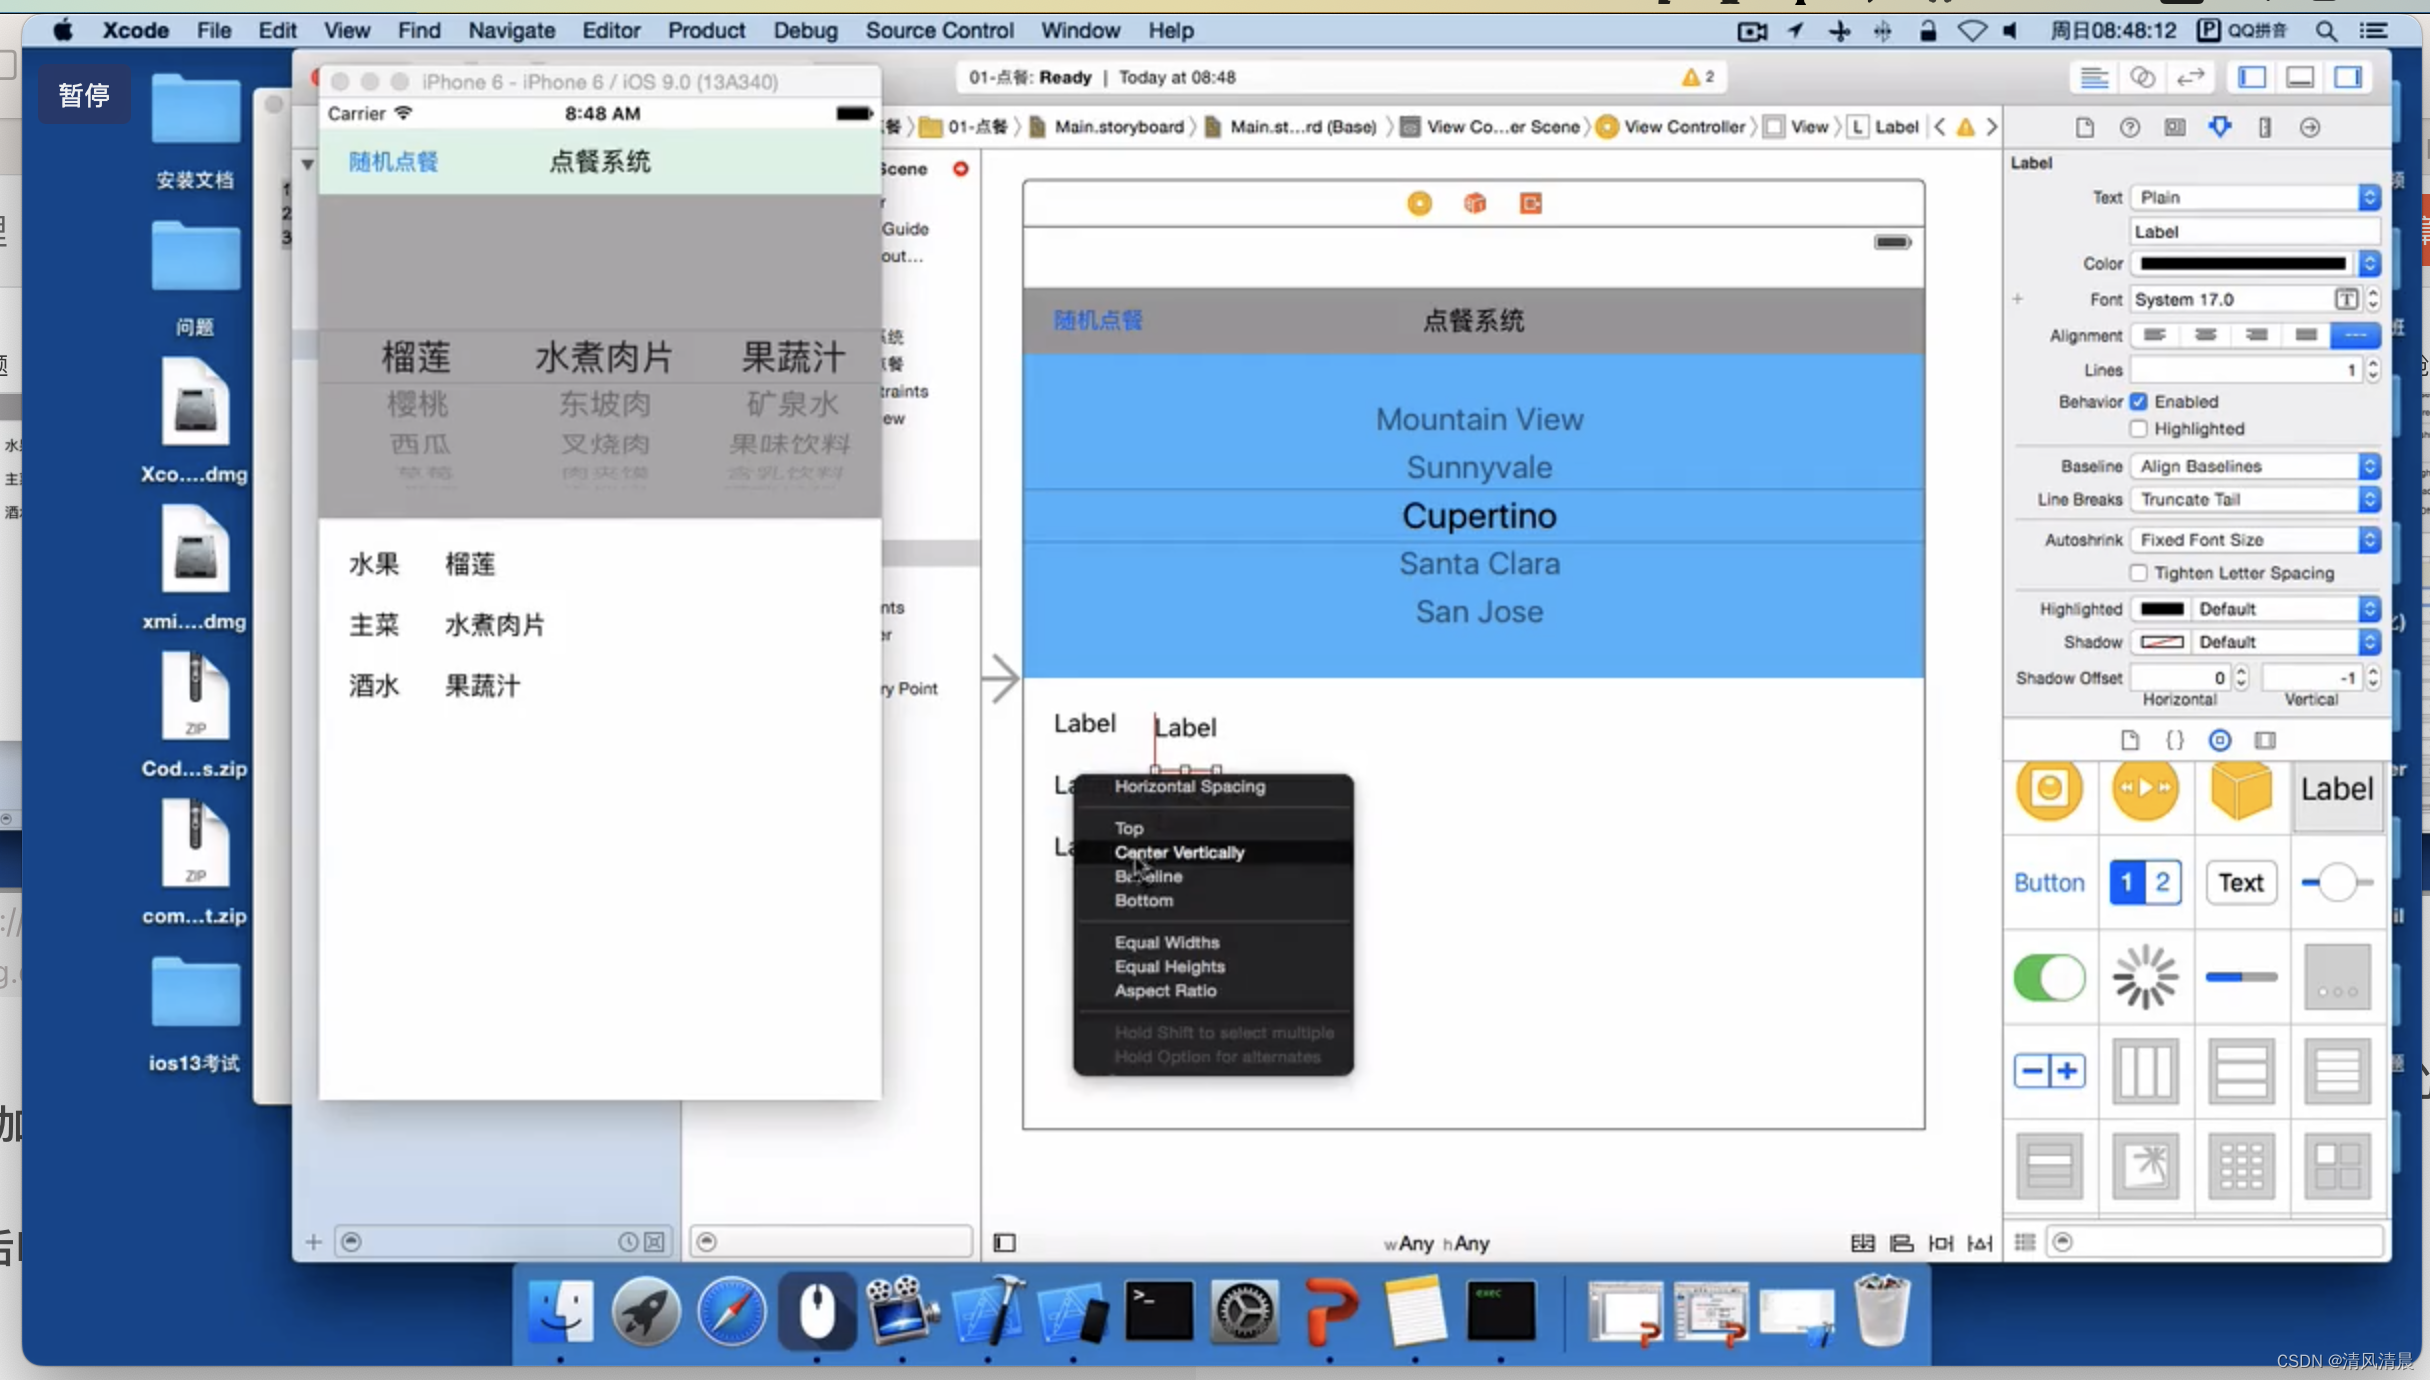Choose Baseline in constraint popup
The height and width of the screenshot is (1380, 2430).
pos(1148,876)
